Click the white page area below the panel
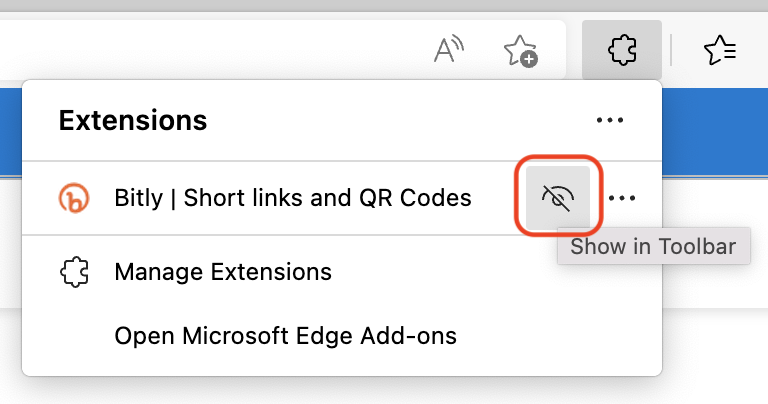This screenshot has height=404, width=768. pos(384,390)
